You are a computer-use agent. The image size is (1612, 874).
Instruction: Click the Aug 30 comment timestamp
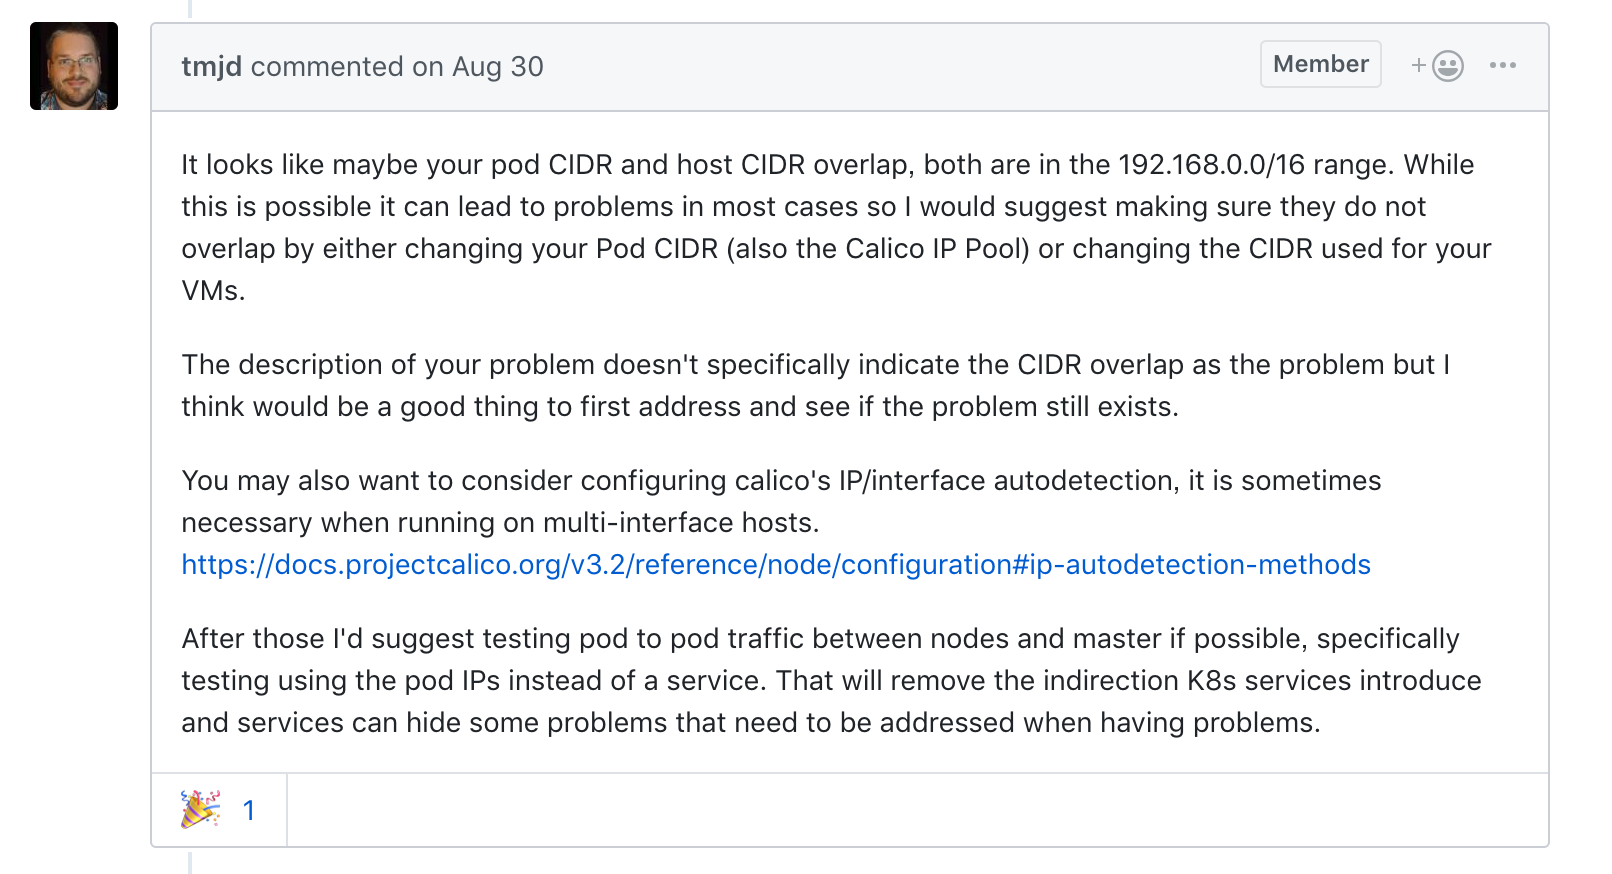pyautogui.click(x=497, y=66)
